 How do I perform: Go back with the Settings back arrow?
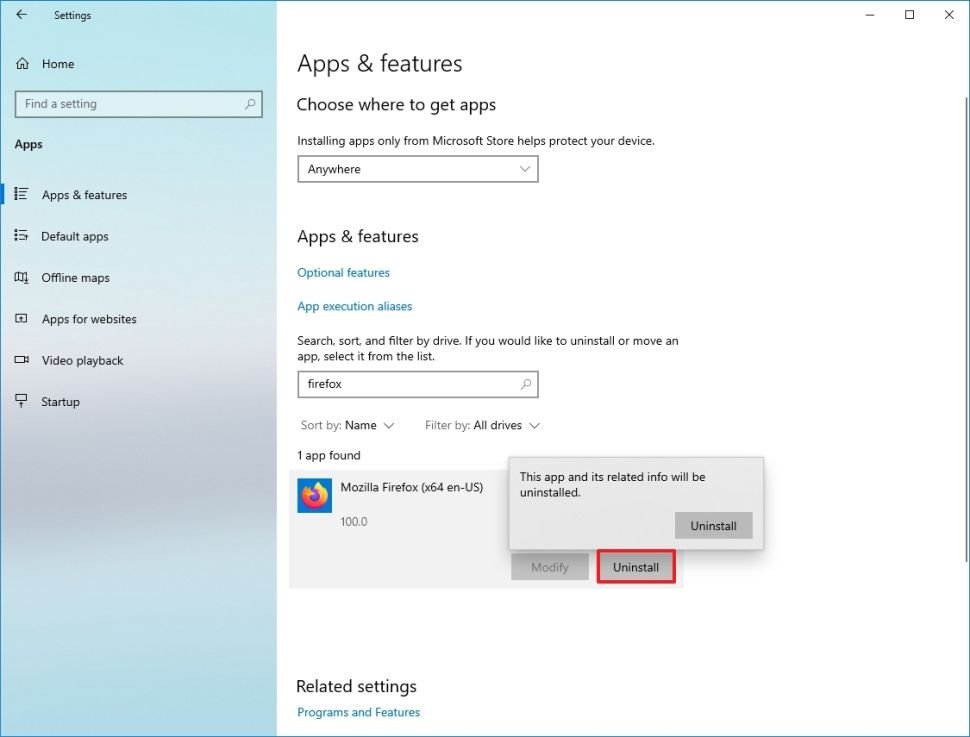(x=22, y=14)
